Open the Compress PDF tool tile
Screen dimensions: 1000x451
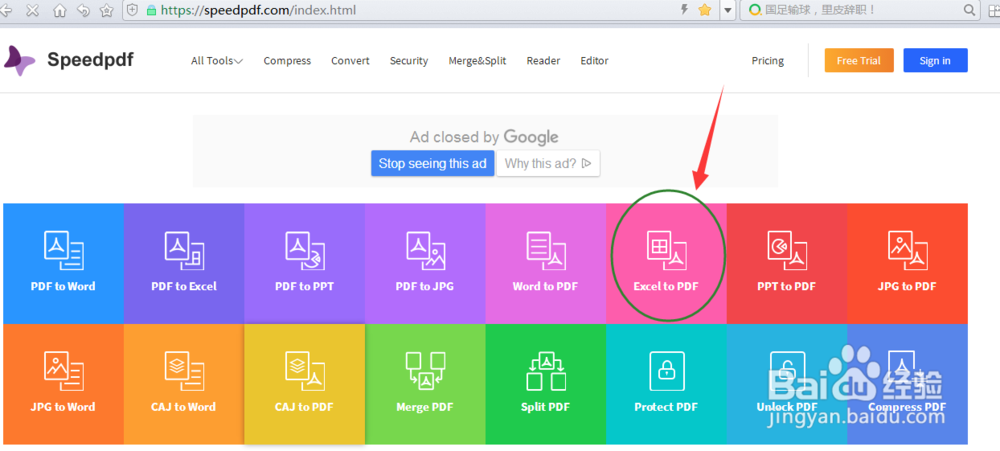(907, 384)
